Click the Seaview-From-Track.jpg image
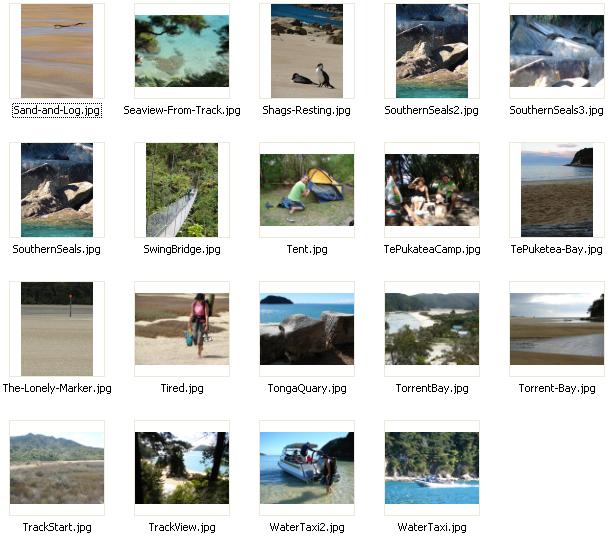The height and width of the screenshot is (536, 612). click(182, 51)
